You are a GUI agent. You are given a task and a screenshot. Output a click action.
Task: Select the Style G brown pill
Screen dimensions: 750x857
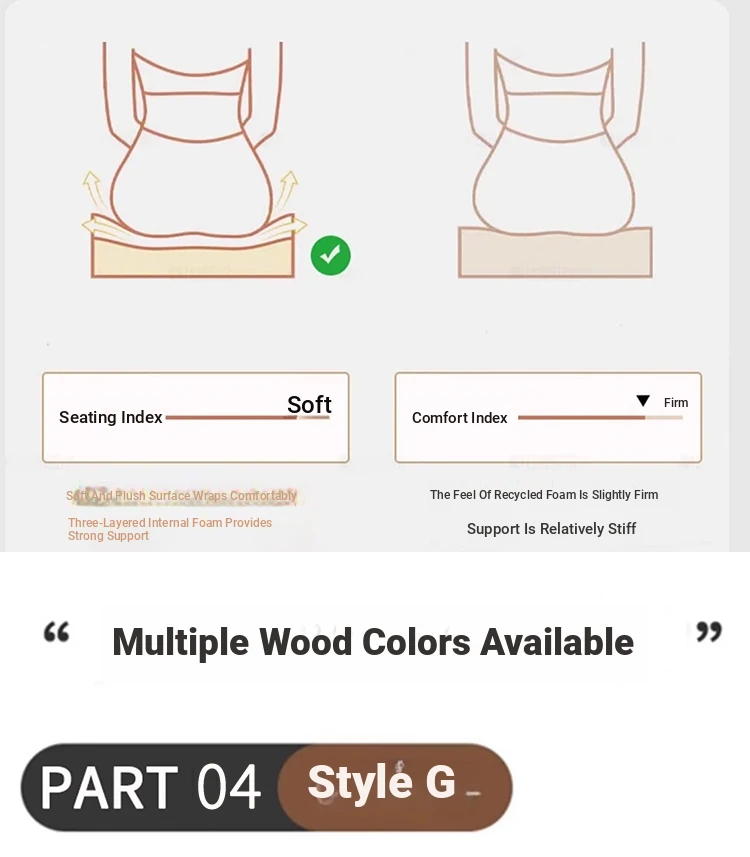point(395,786)
